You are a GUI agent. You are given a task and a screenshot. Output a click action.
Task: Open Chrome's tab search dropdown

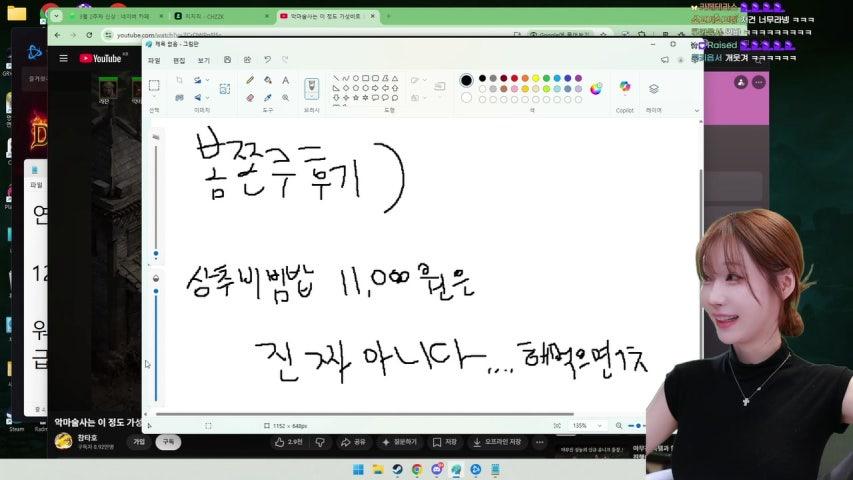click(56, 16)
